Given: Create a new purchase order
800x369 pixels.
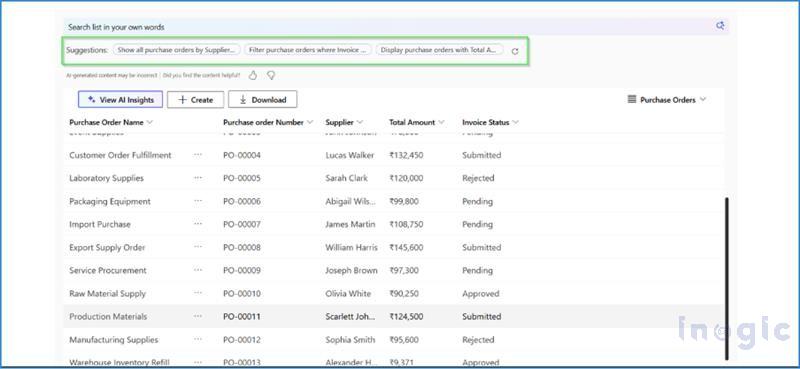Looking at the screenshot, I should tap(195, 100).
